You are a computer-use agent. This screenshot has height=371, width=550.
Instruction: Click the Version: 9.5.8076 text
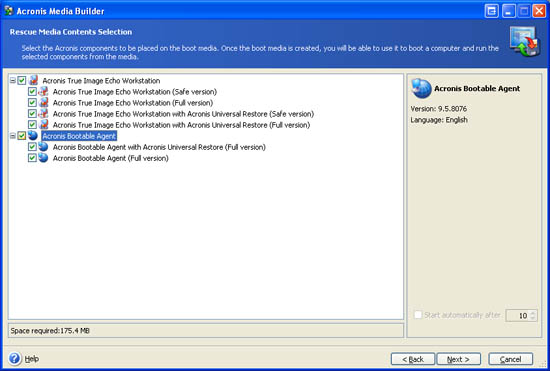(x=438, y=109)
